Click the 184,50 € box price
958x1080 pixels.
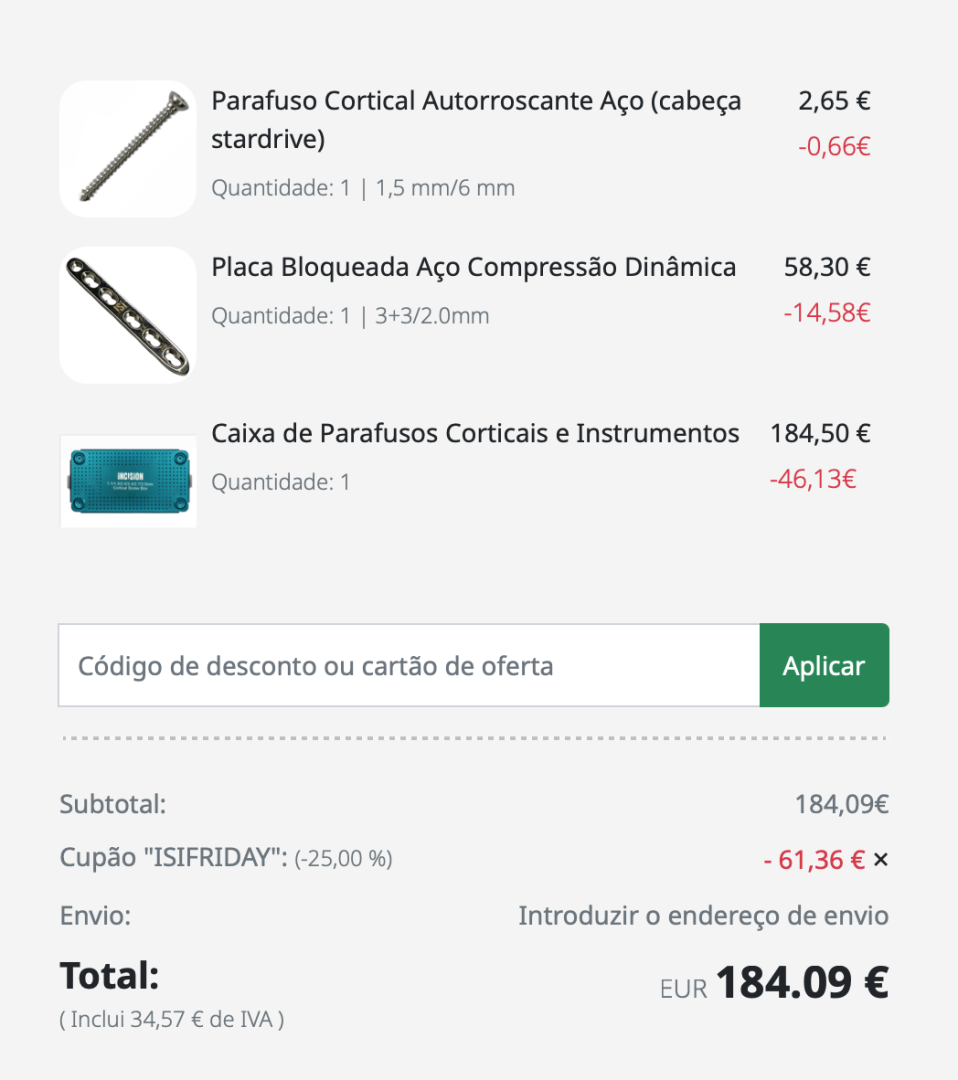pos(820,434)
